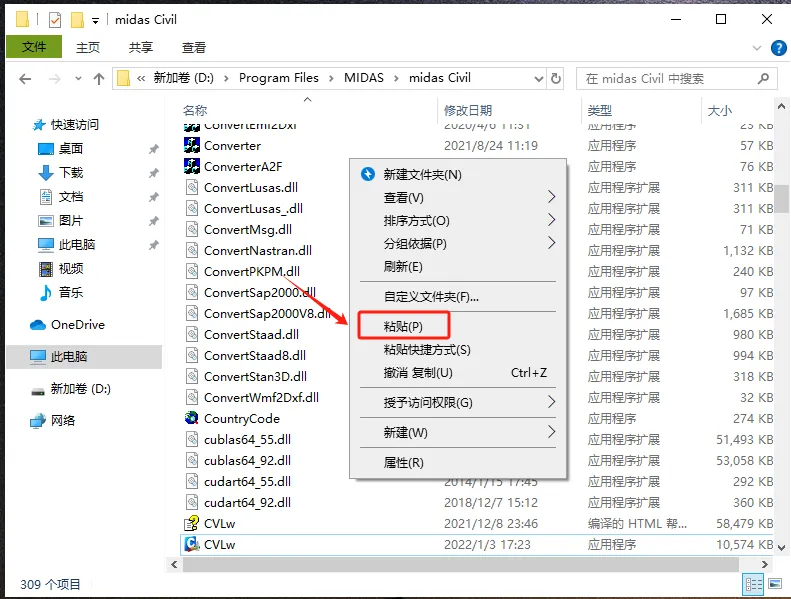Click vertical scrollbar down arrow
The width and height of the screenshot is (791, 599).
(781, 548)
